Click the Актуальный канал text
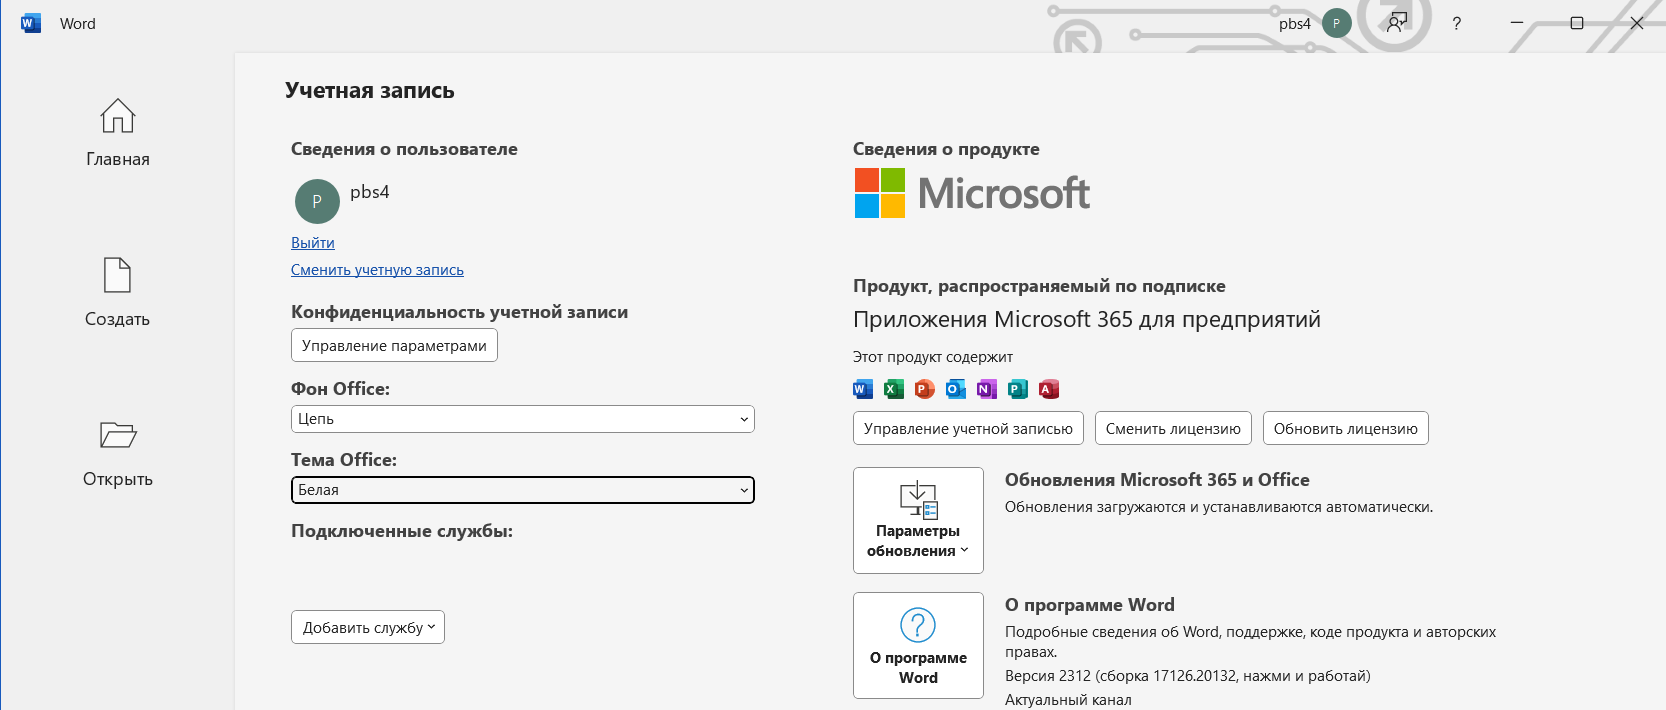 (1068, 700)
